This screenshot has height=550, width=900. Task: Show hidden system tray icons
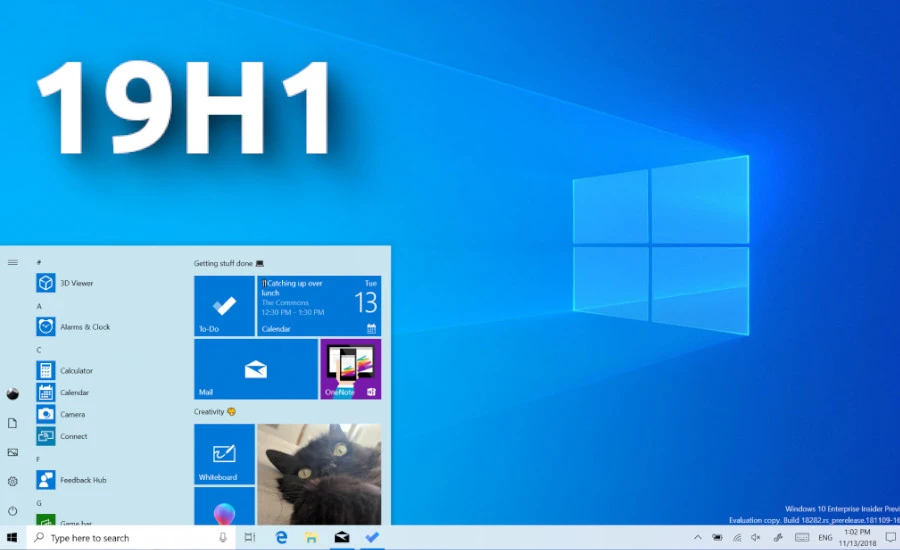coord(697,538)
